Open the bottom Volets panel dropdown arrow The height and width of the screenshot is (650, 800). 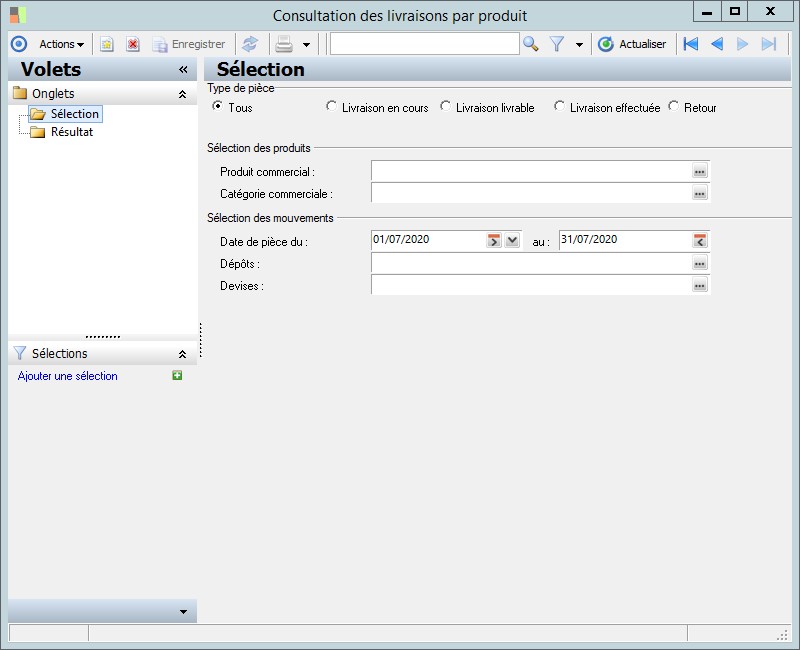183,612
